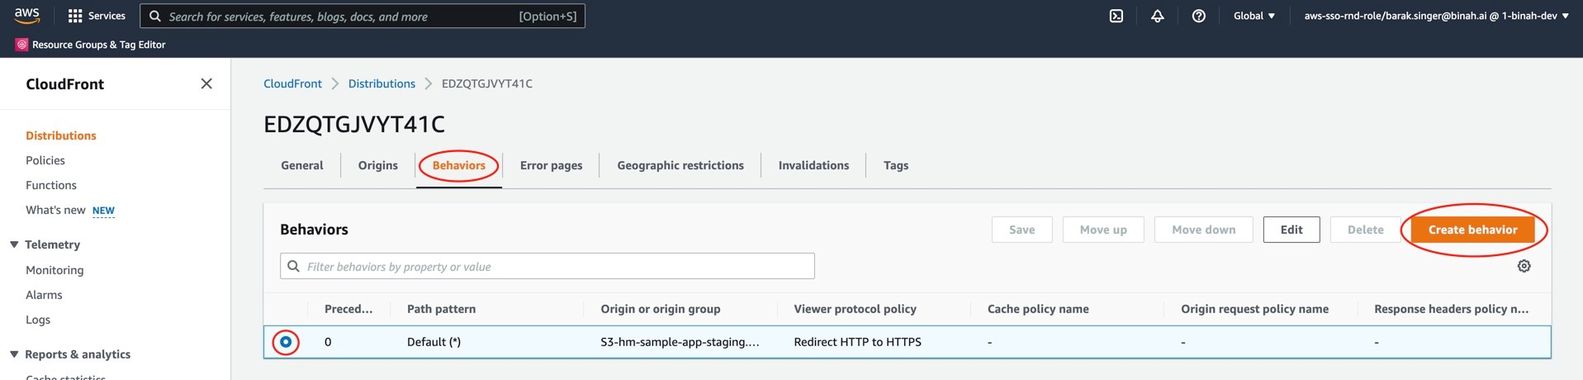Open Policies in the sidebar
Viewport: 1583px width, 380px height.
45,161
